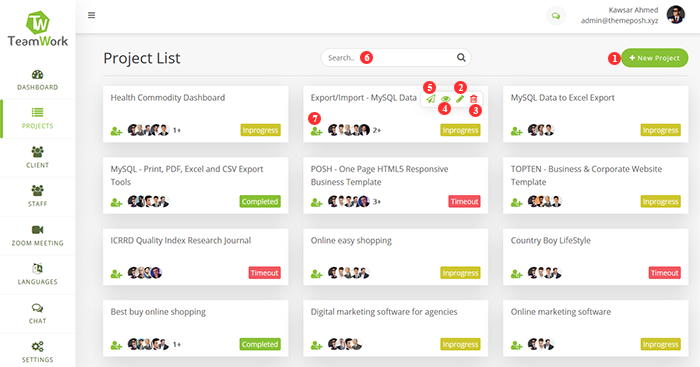Open Kawsar Ahmed profile avatar
This screenshot has width=700, height=367.
[675, 15]
